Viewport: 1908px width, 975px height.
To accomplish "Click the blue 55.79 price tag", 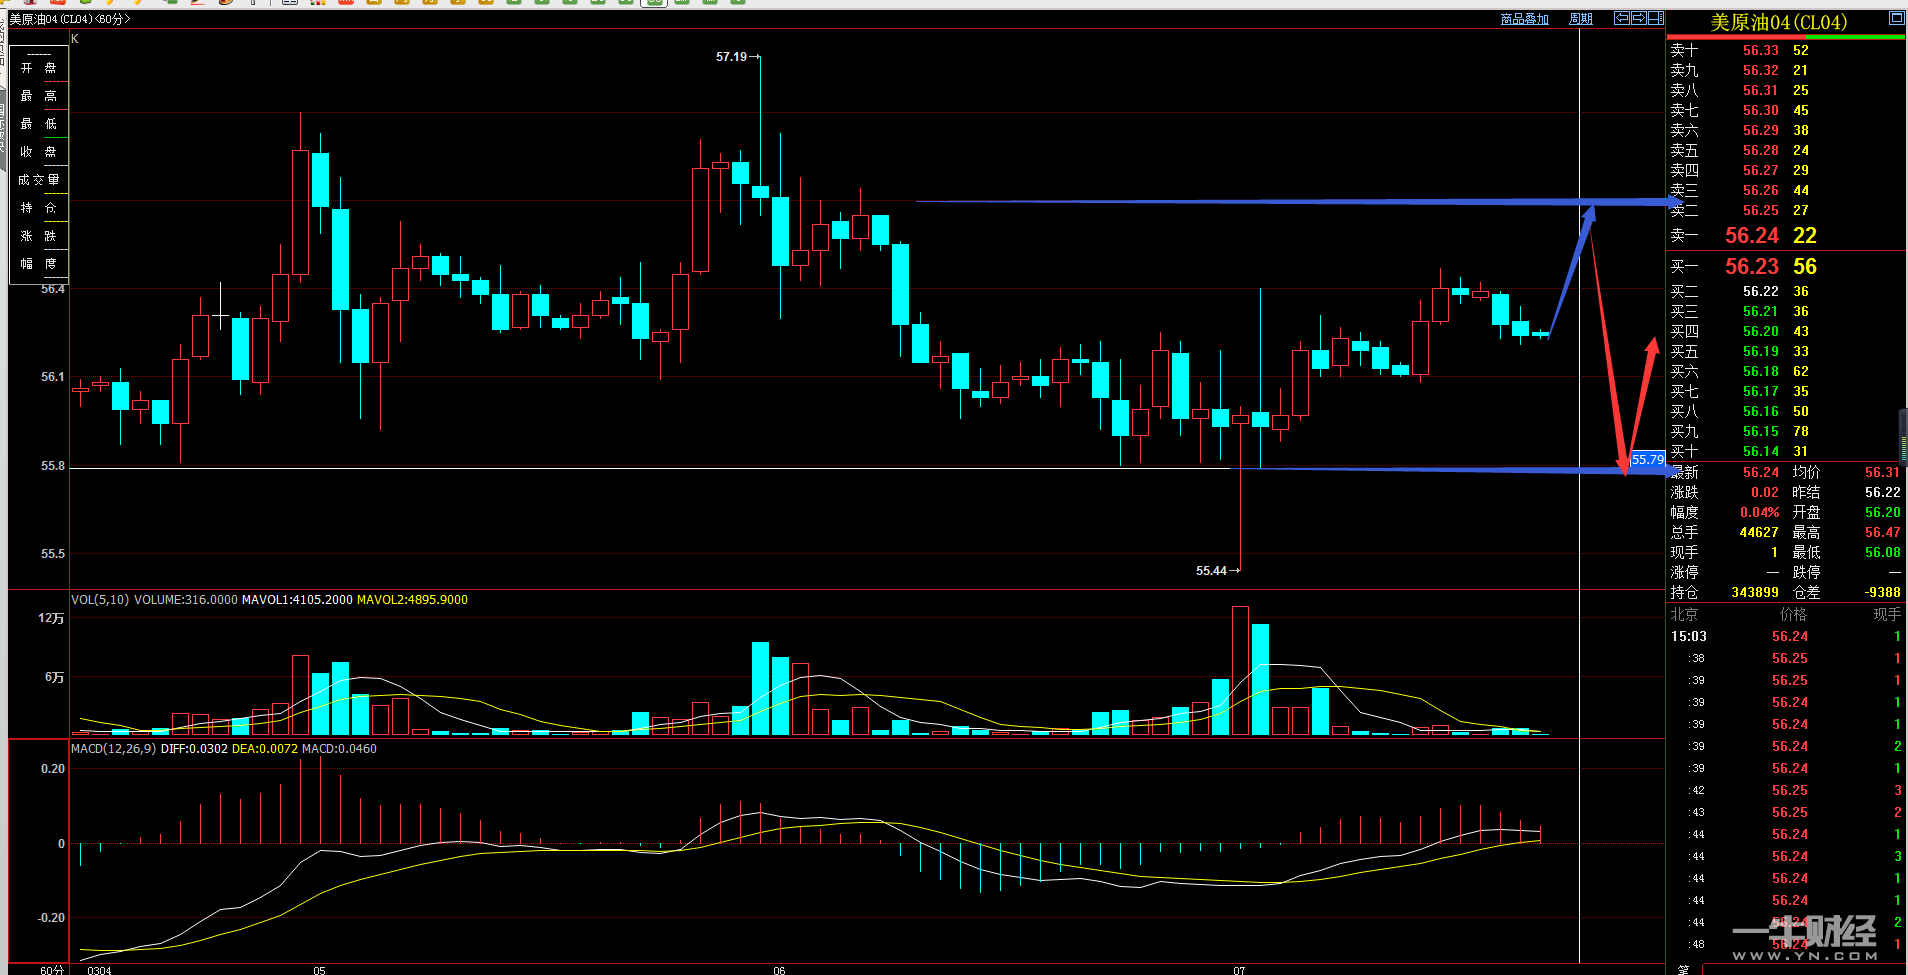I will point(1647,460).
